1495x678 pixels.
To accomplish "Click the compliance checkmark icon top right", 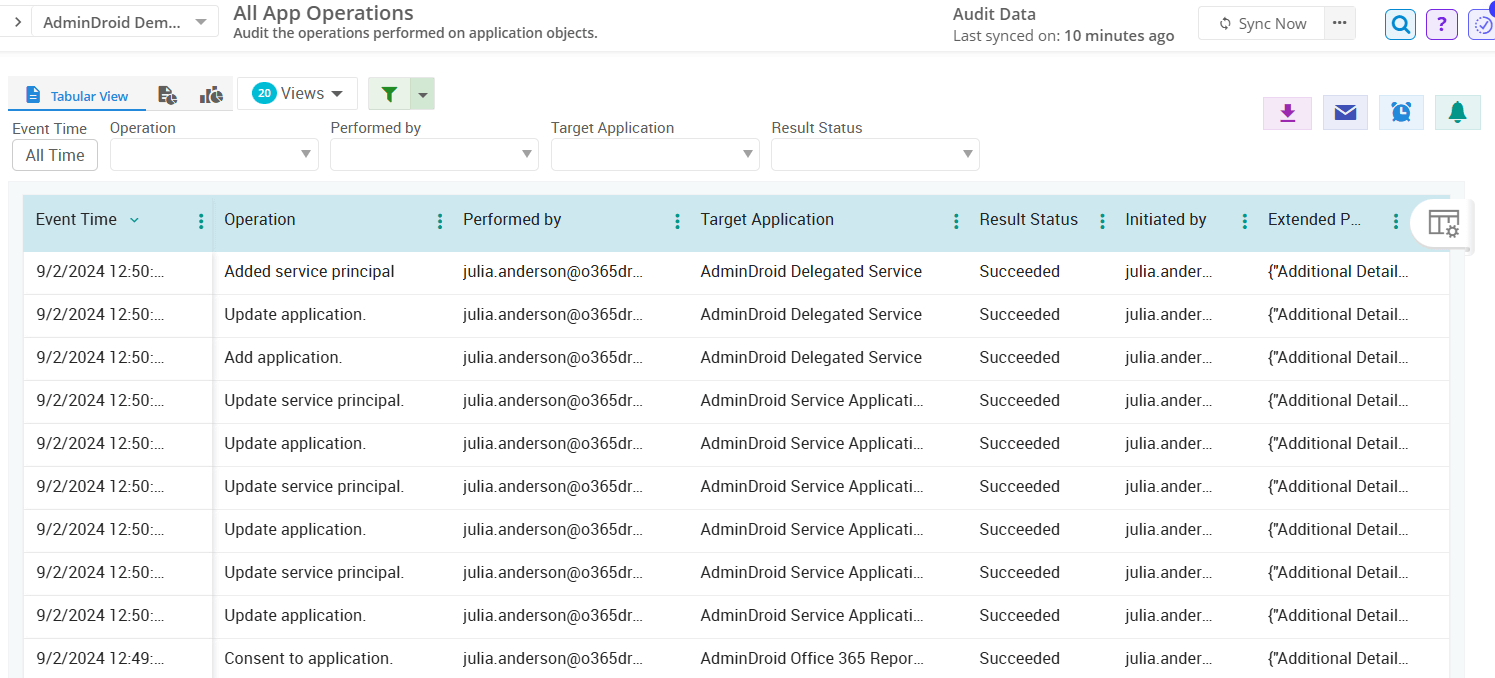I will pos(1483,23).
